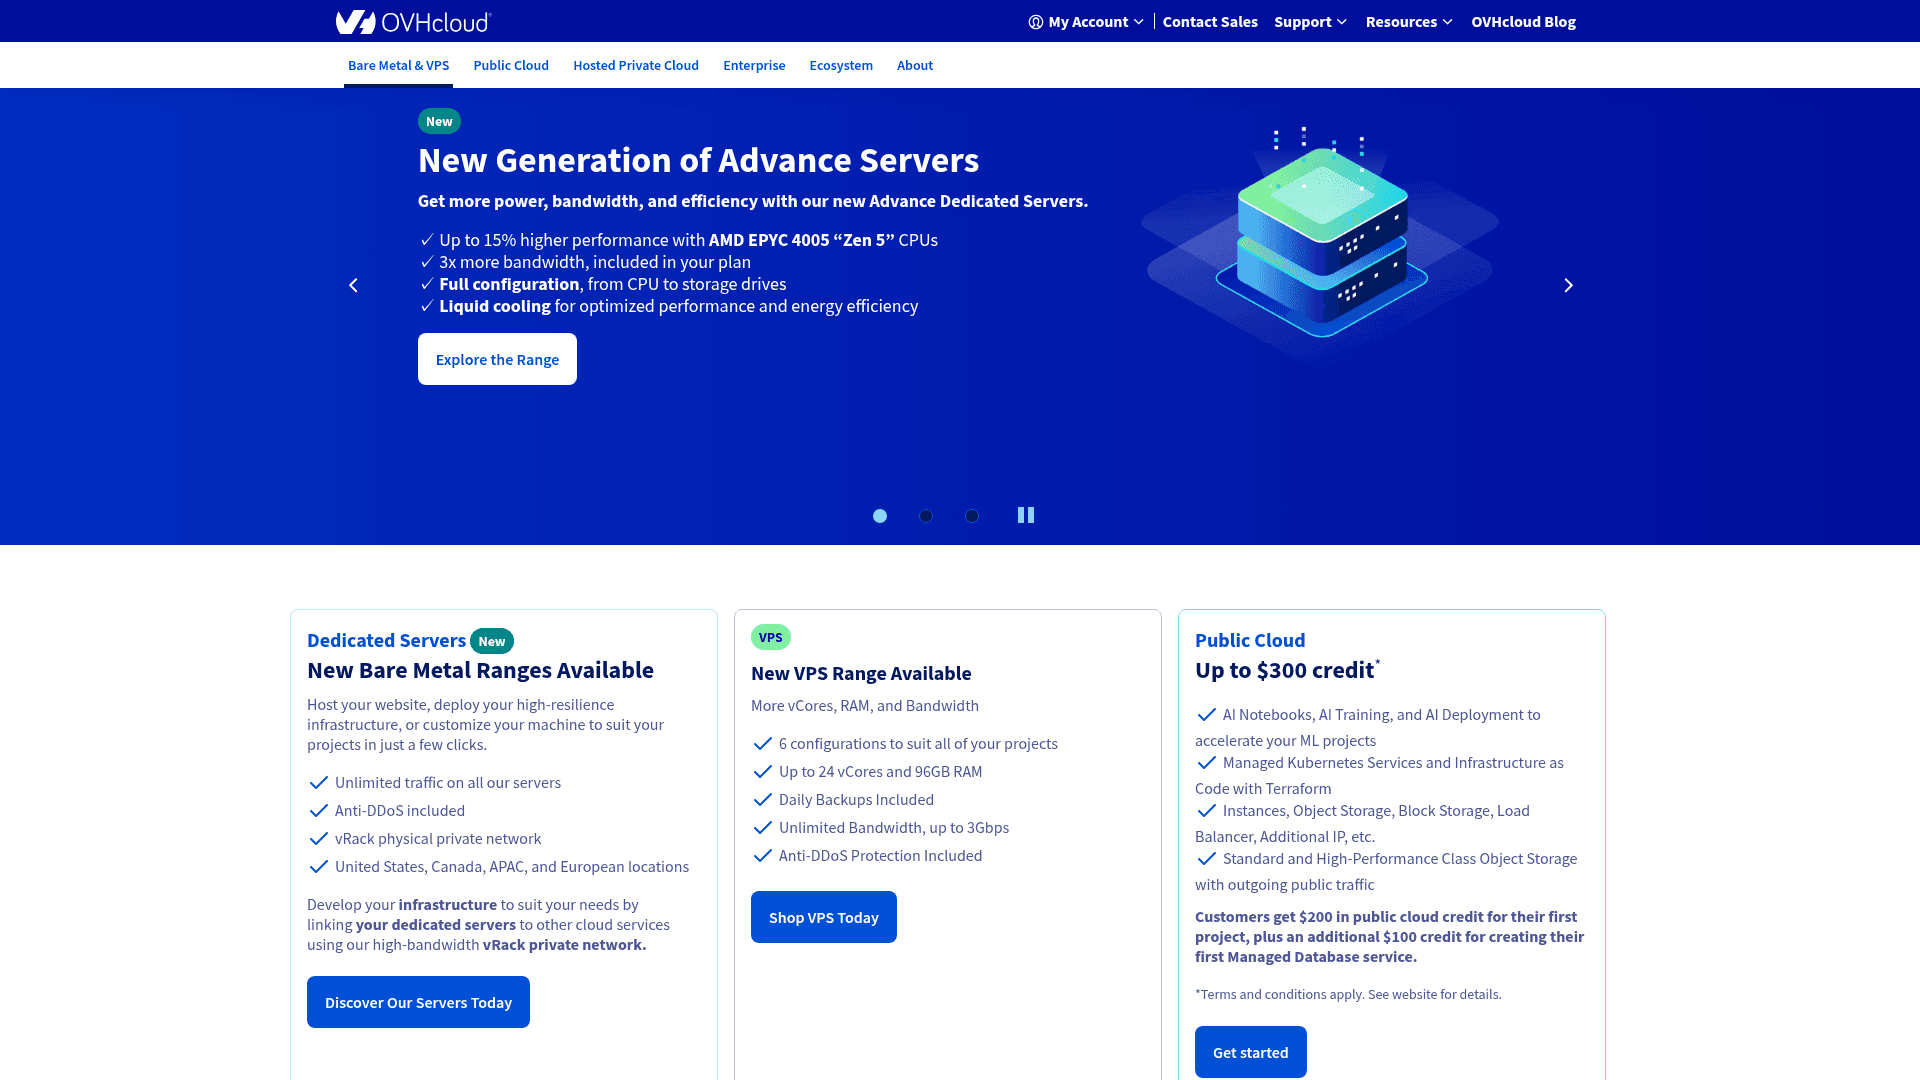Click the OVHcloud logo
This screenshot has height=1080, width=1920.
click(x=412, y=21)
